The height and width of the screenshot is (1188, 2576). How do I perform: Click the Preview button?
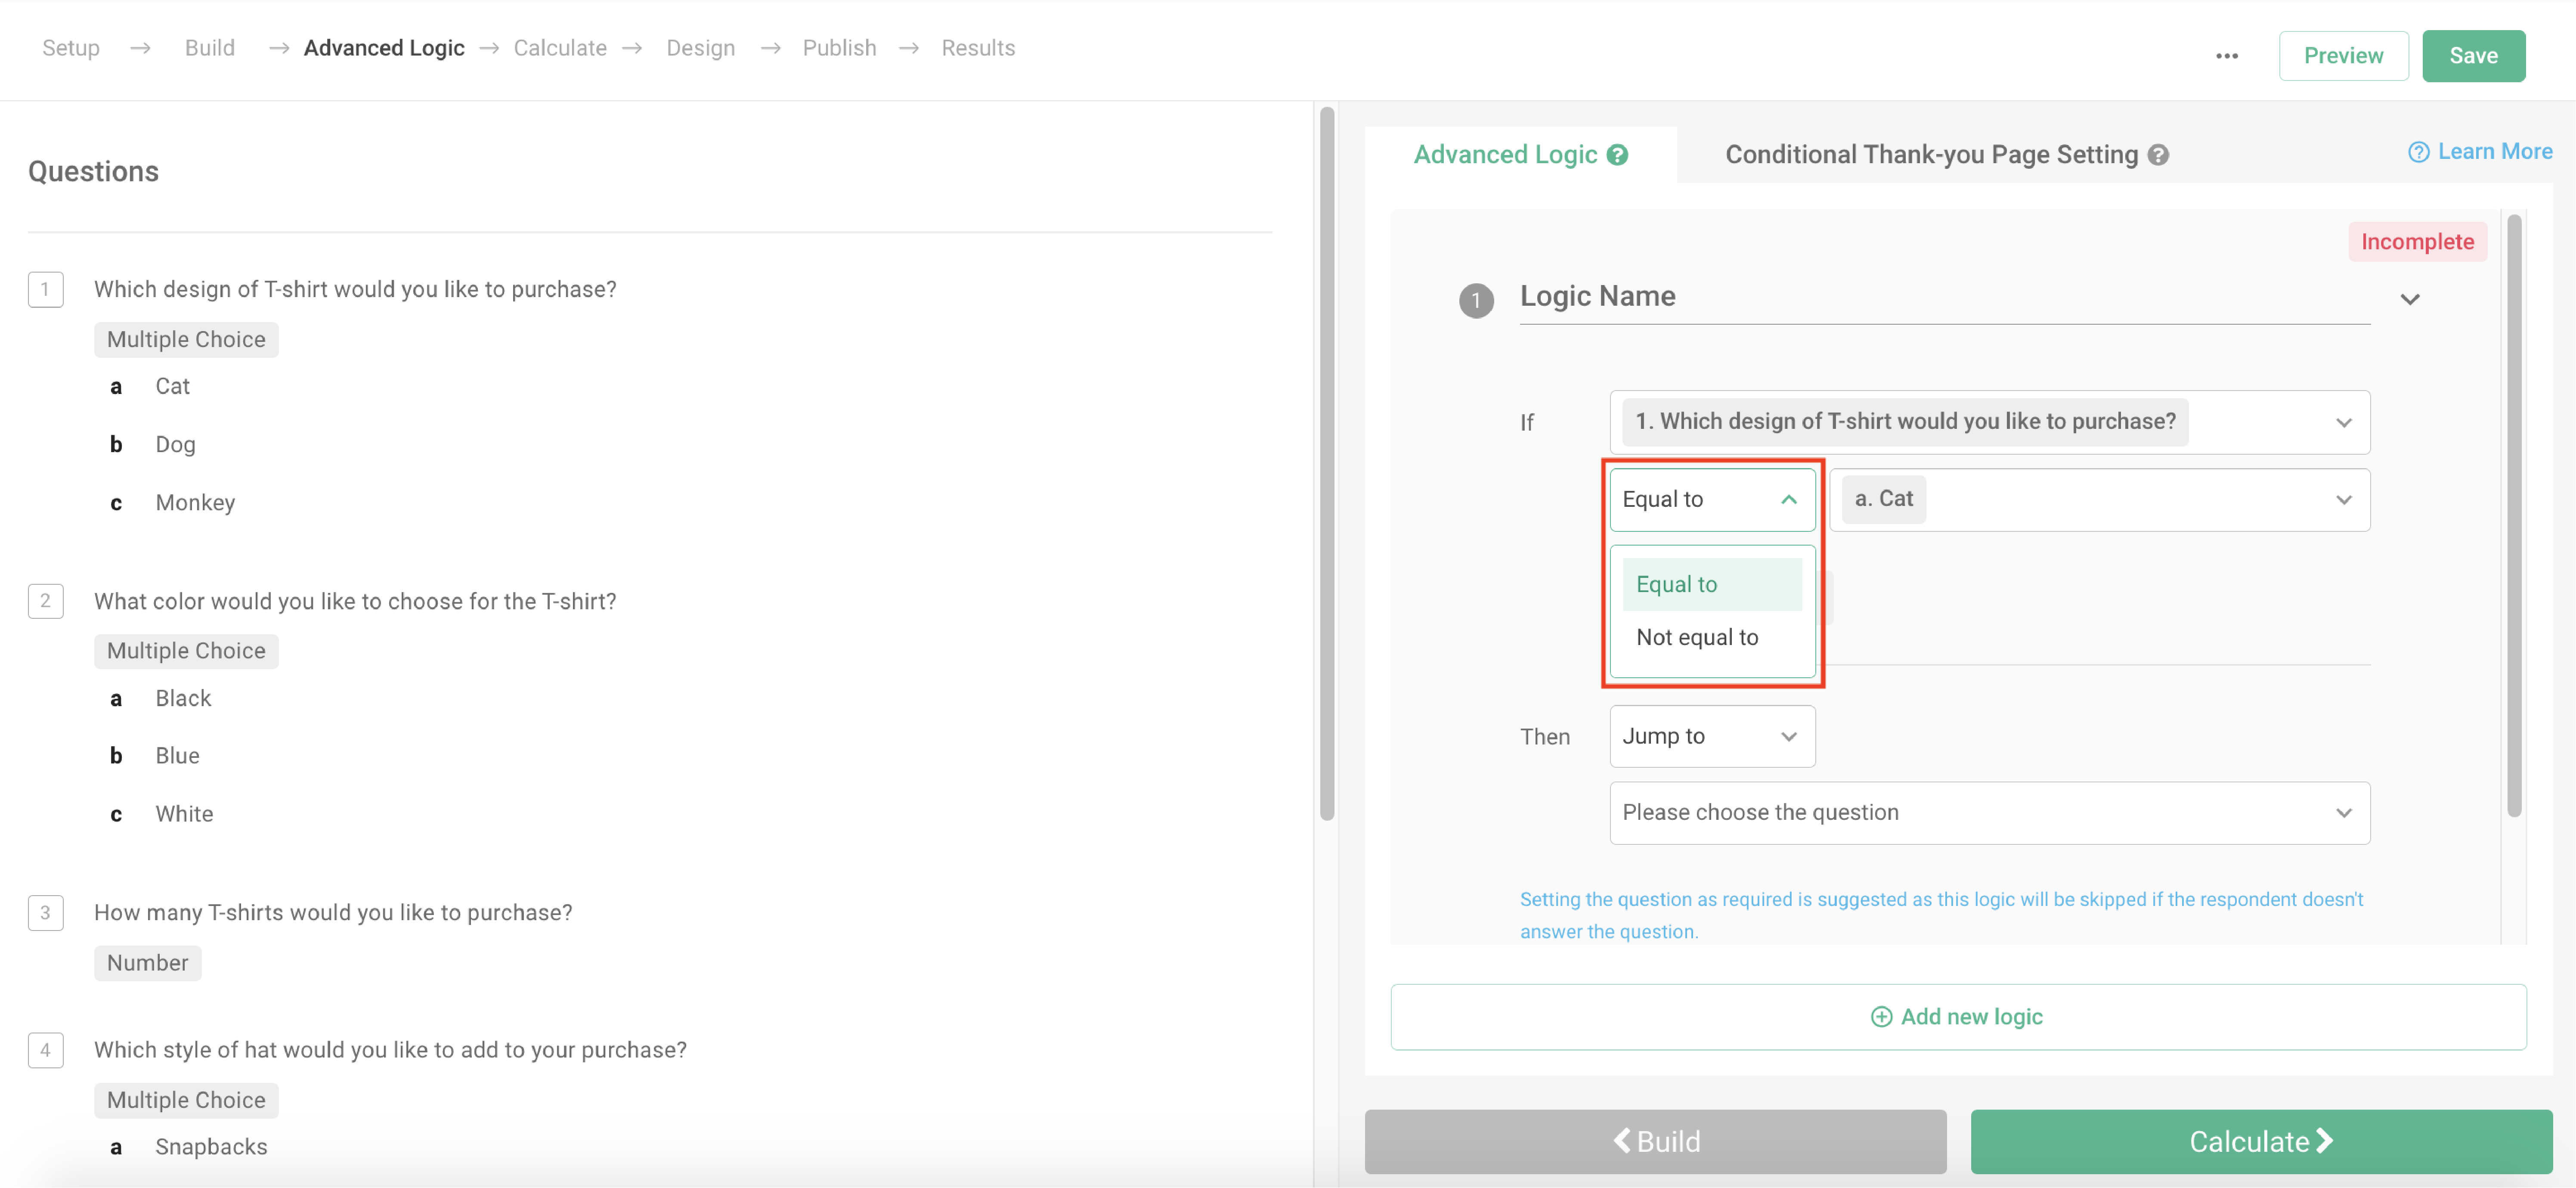coord(2343,55)
